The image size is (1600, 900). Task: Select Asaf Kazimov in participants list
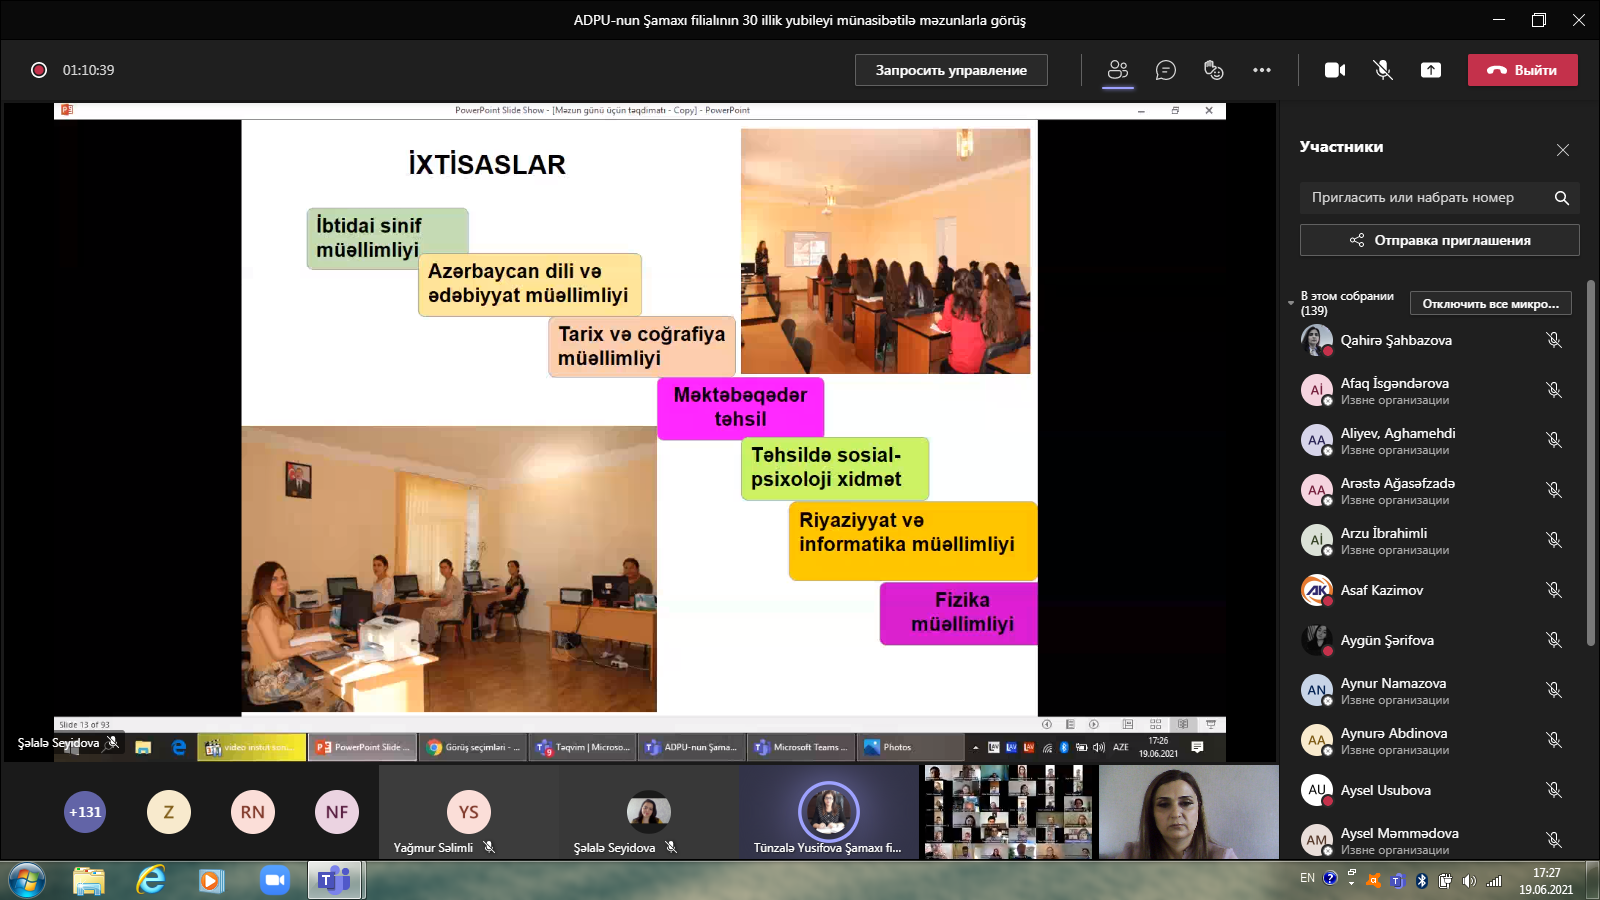1381,590
